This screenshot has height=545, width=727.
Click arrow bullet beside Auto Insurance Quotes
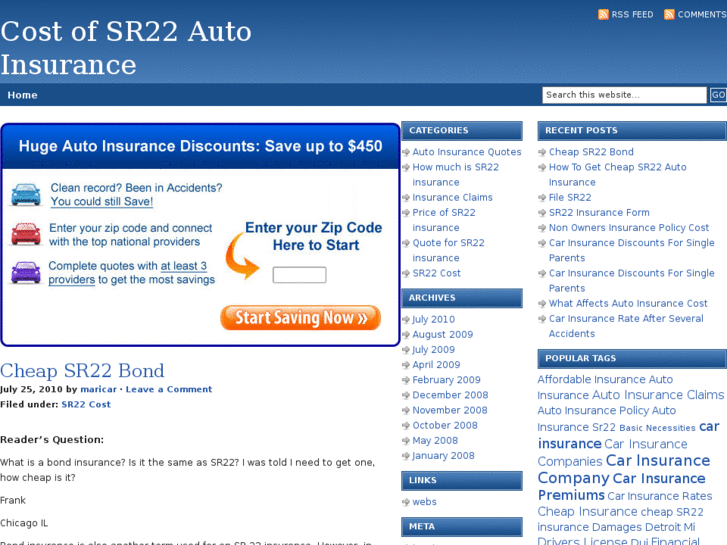pos(406,152)
